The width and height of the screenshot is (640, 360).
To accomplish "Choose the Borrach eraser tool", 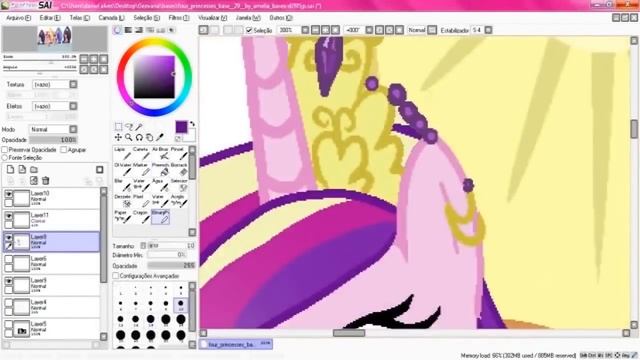I will point(179,170).
